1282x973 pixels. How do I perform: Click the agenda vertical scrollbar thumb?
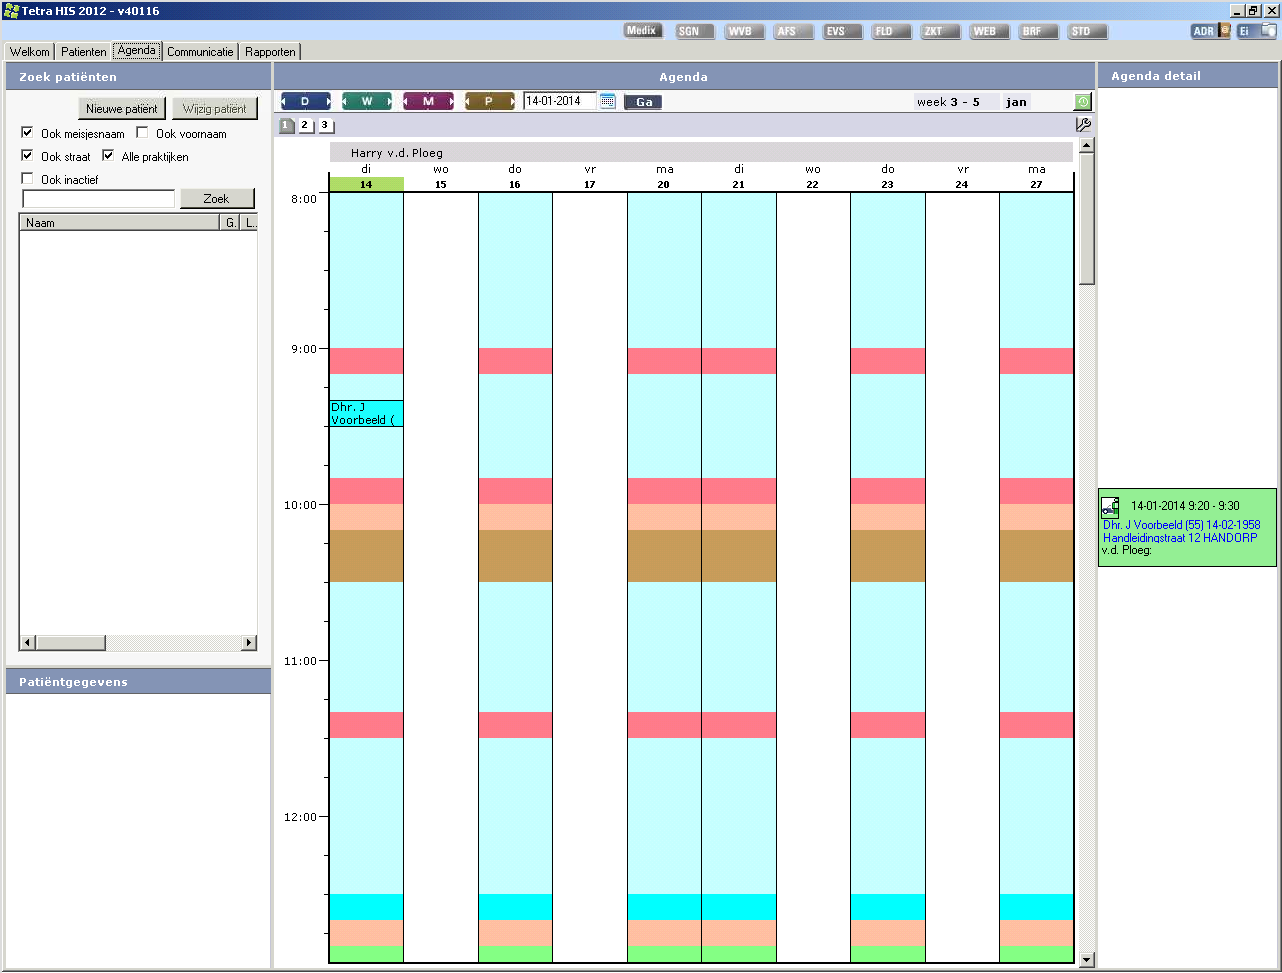(1087, 220)
